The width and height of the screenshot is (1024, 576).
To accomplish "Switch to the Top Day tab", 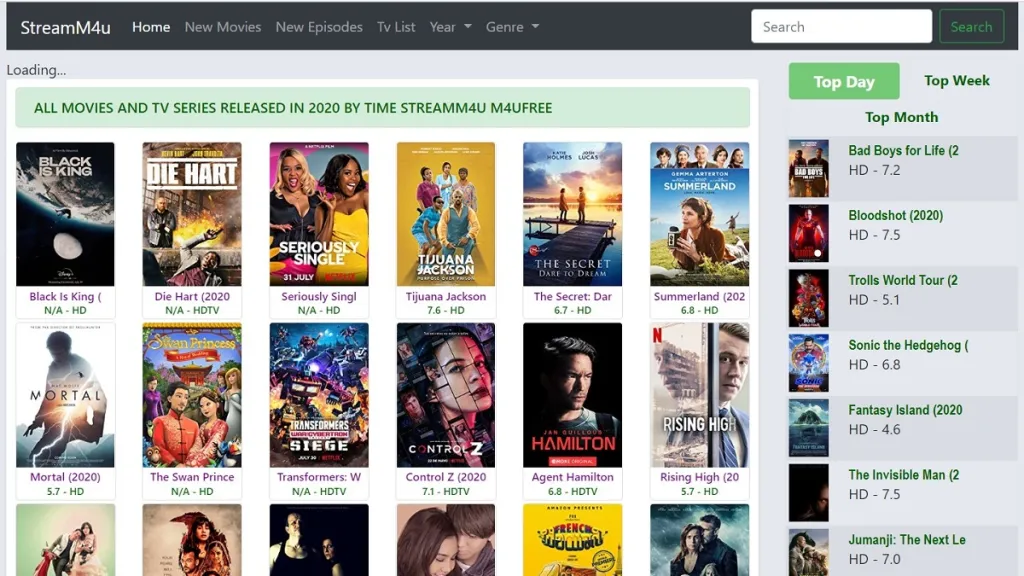I will [843, 82].
